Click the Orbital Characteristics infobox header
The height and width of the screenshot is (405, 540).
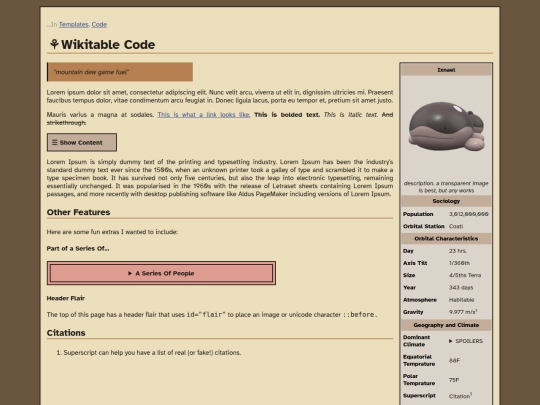[x=446, y=239]
